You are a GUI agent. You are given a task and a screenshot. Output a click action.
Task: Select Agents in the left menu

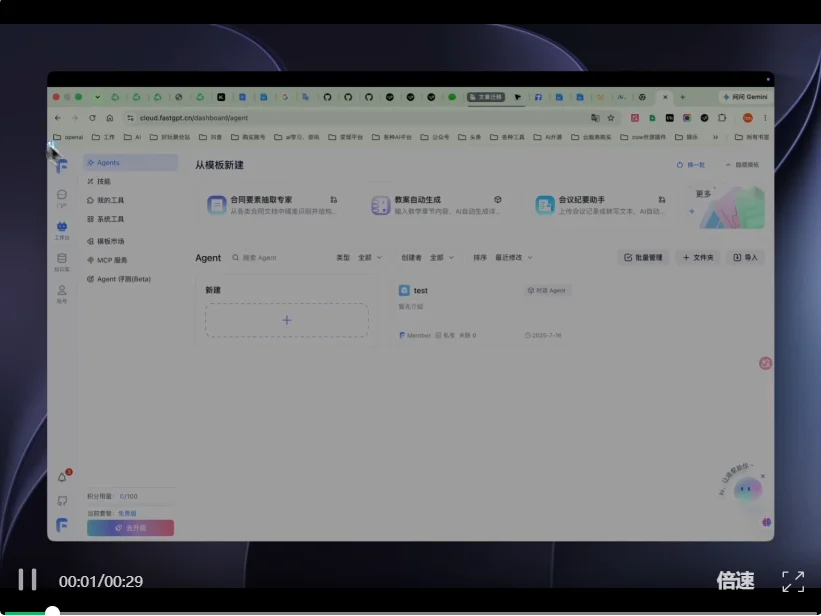pos(130,162)
